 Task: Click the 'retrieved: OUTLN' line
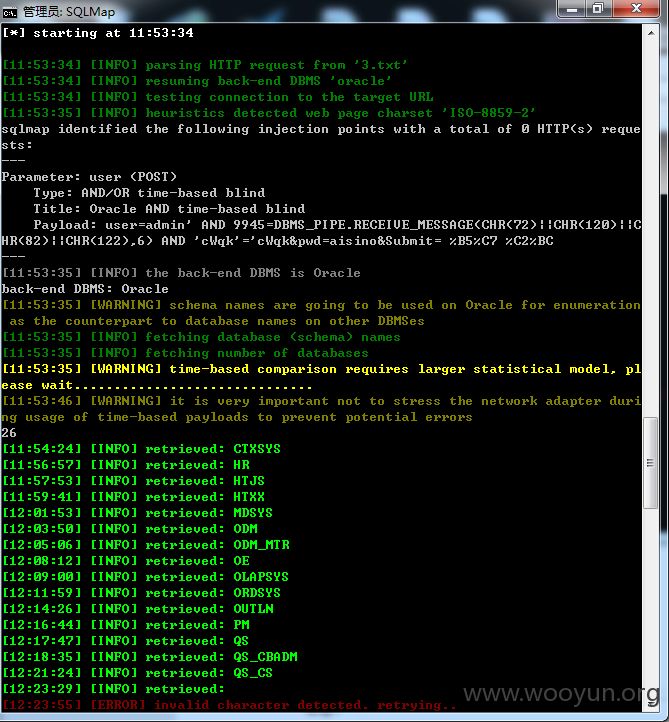[138, 609]
